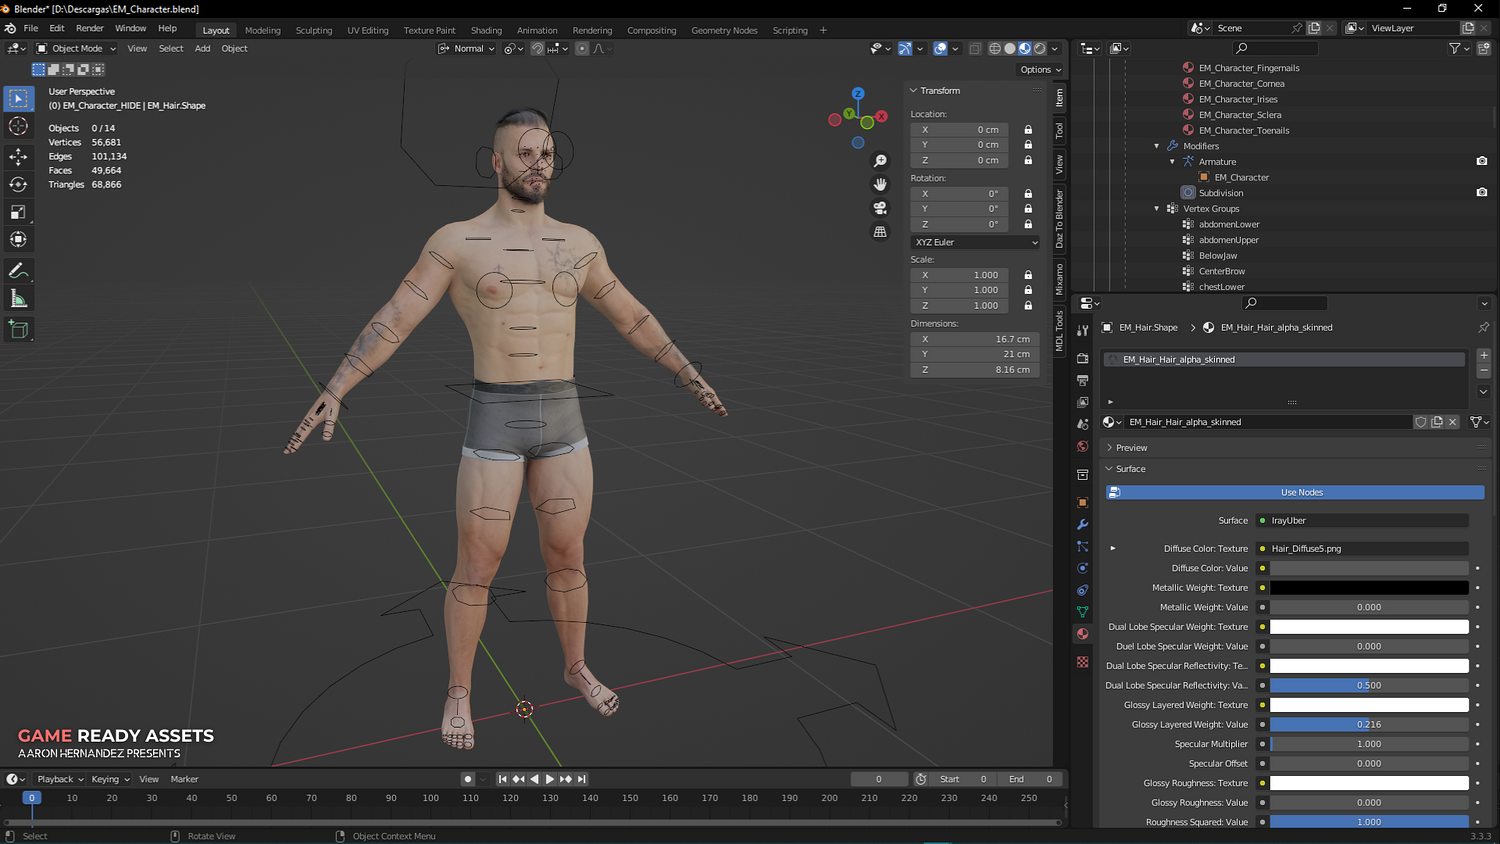Open the Physics properties tab

pos(1083,568)
